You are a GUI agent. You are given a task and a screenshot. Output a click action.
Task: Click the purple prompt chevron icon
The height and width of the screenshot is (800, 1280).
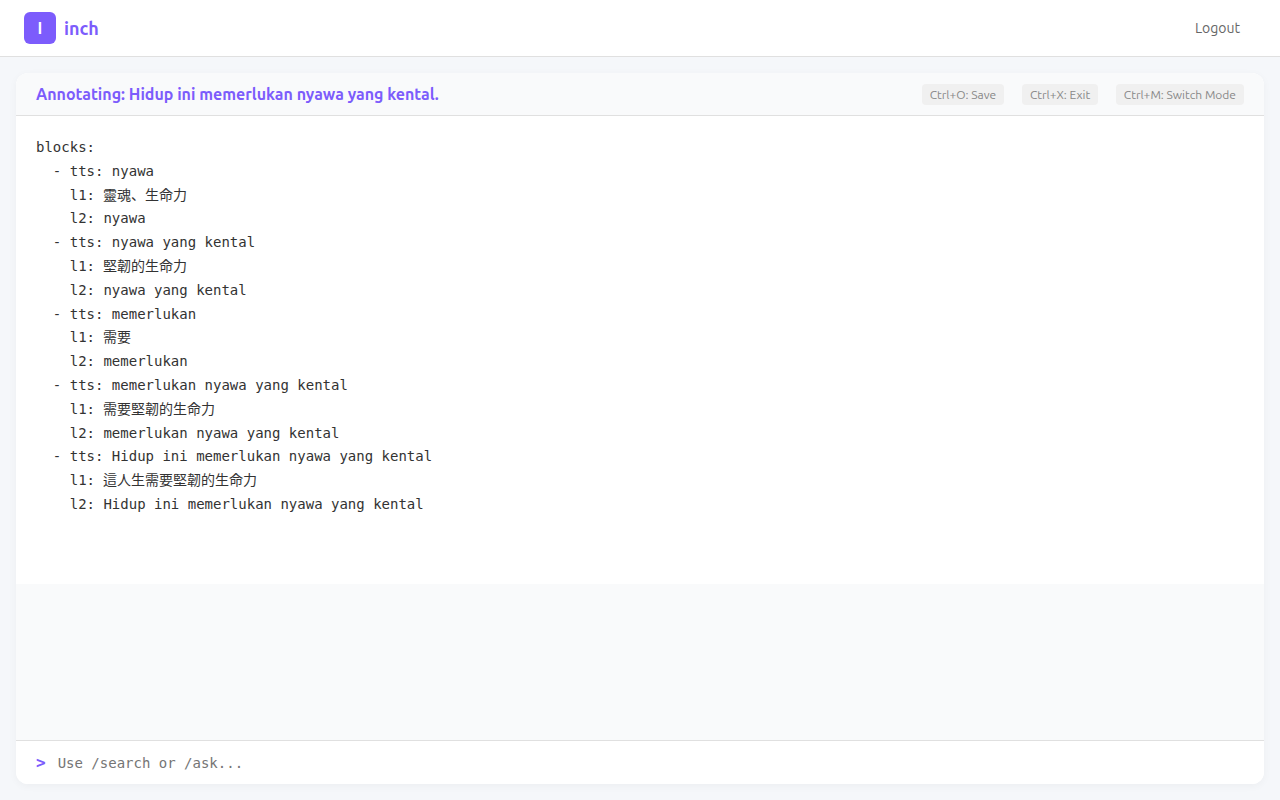coord(41,763)
